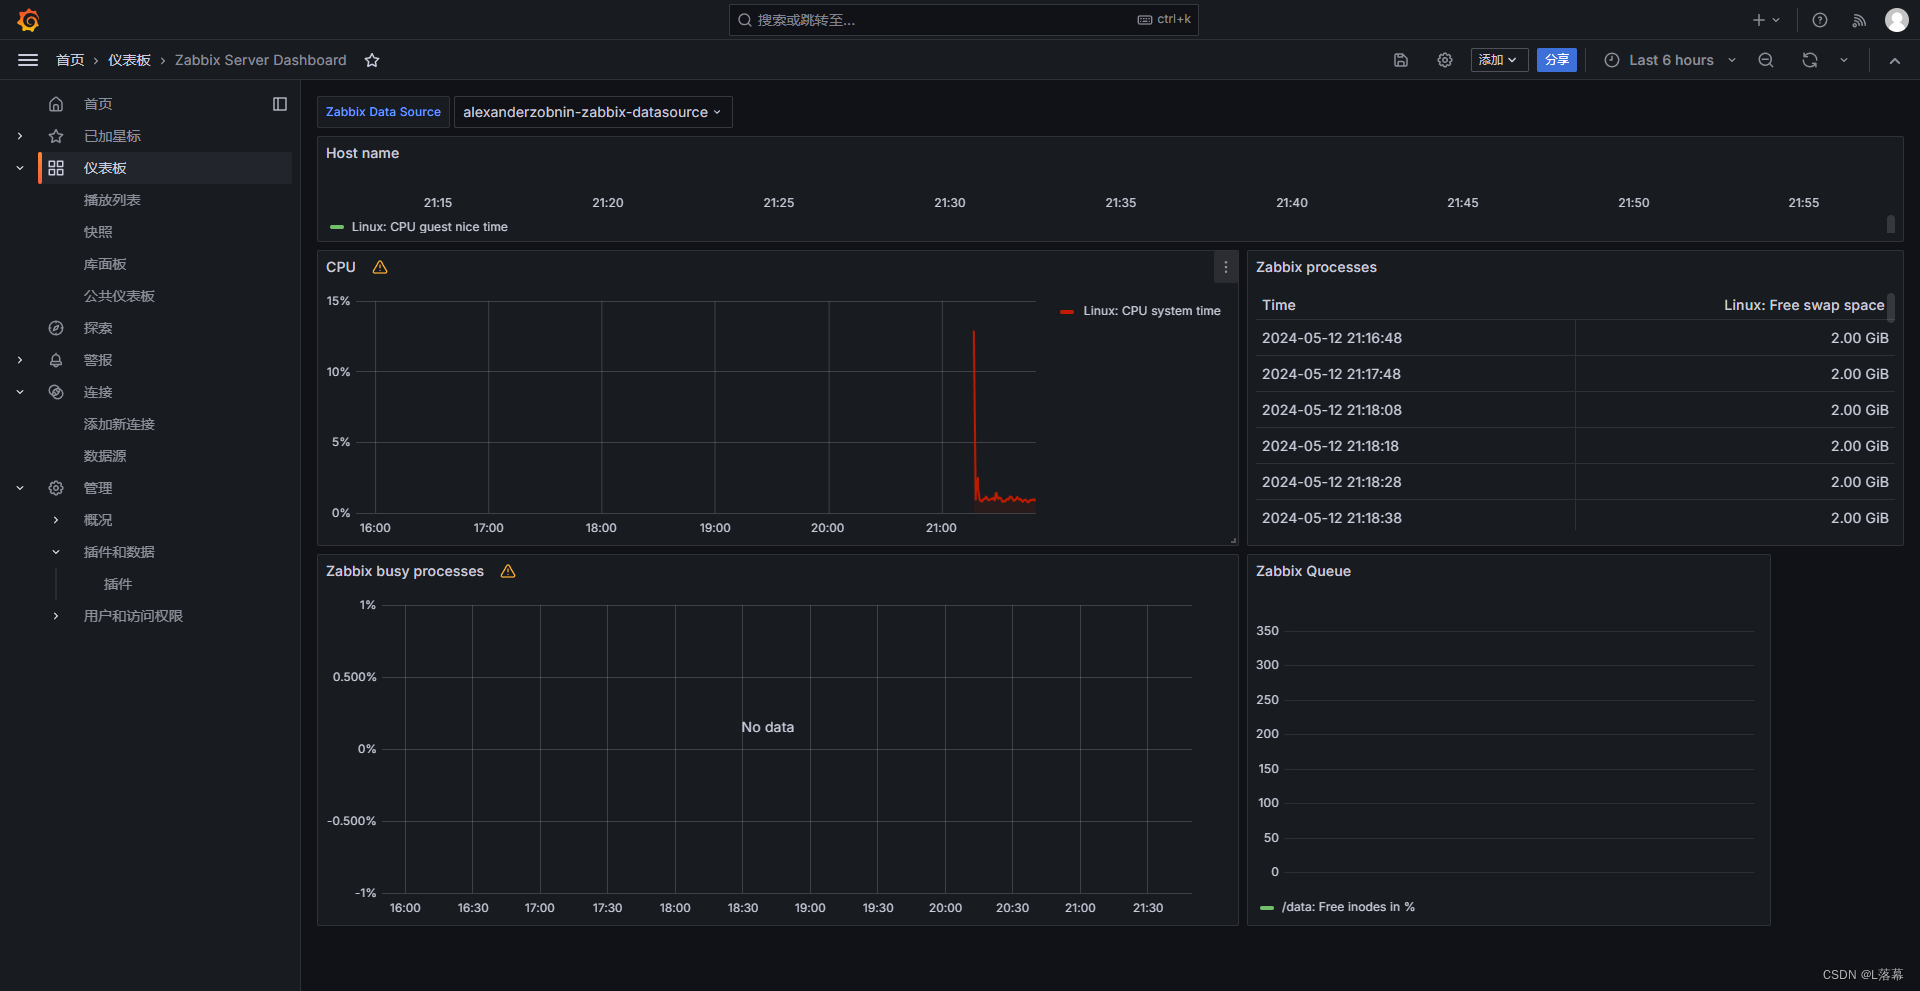Star the Zabbix Server Dashboard
This screenshot has width=1920, height=991.
click(x=372, y=60)
